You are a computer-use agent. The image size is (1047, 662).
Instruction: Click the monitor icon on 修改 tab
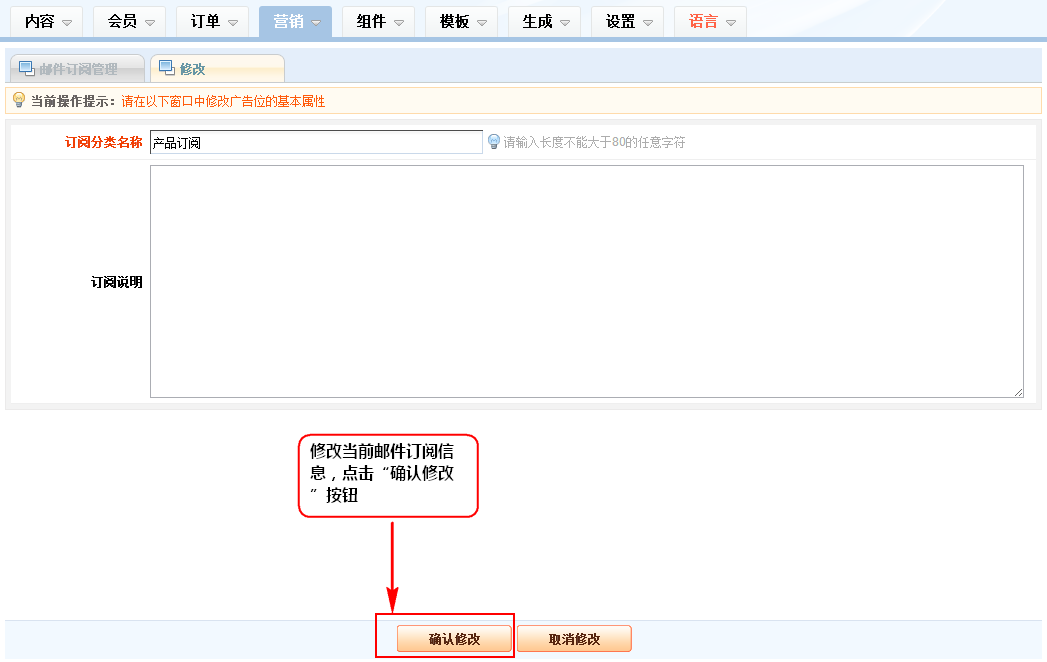click(166, 68)
